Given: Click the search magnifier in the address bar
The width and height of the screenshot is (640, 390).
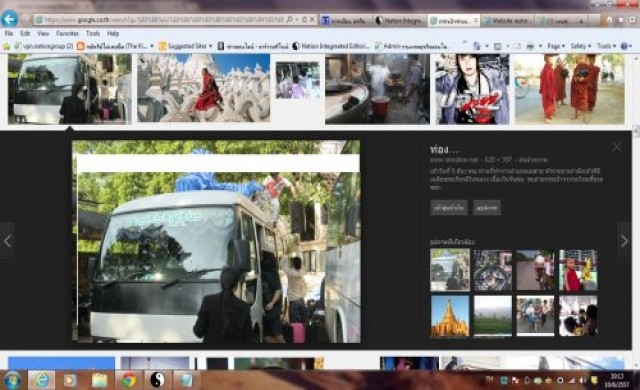Looking at the screenshot, I should pyautogui.click(x=289, y=20).
